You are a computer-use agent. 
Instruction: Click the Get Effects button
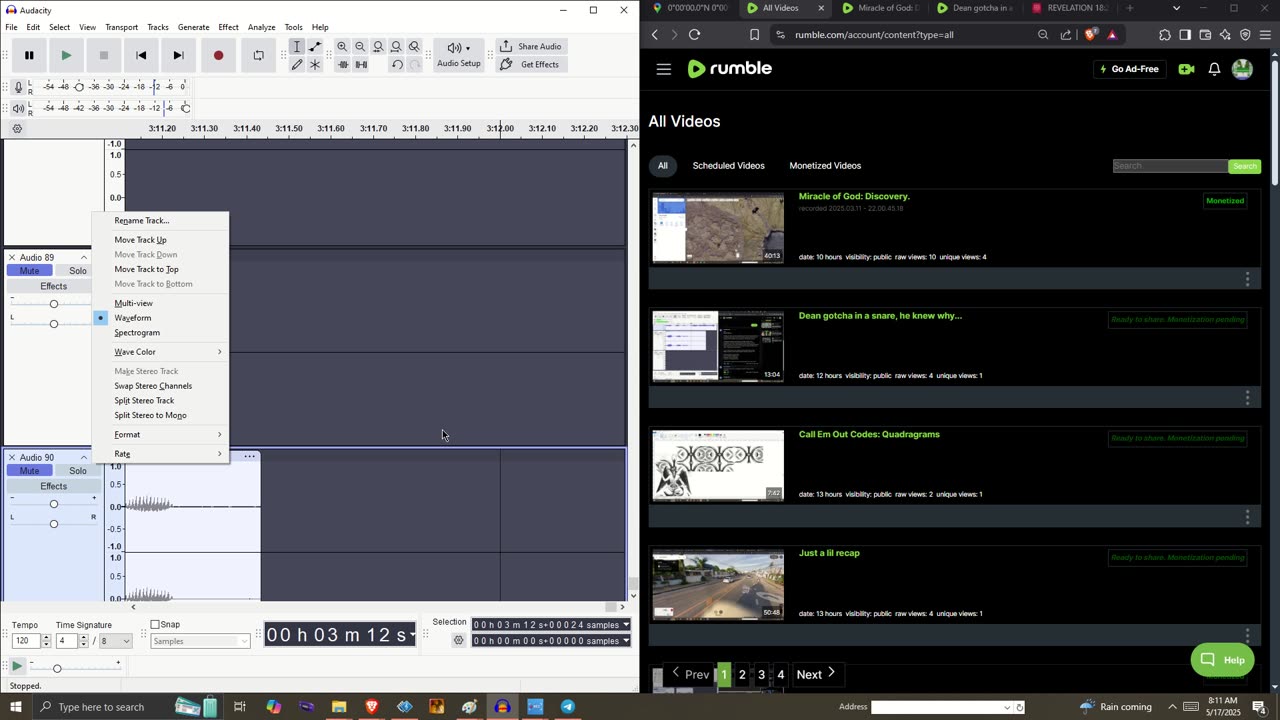coord(530,64)
